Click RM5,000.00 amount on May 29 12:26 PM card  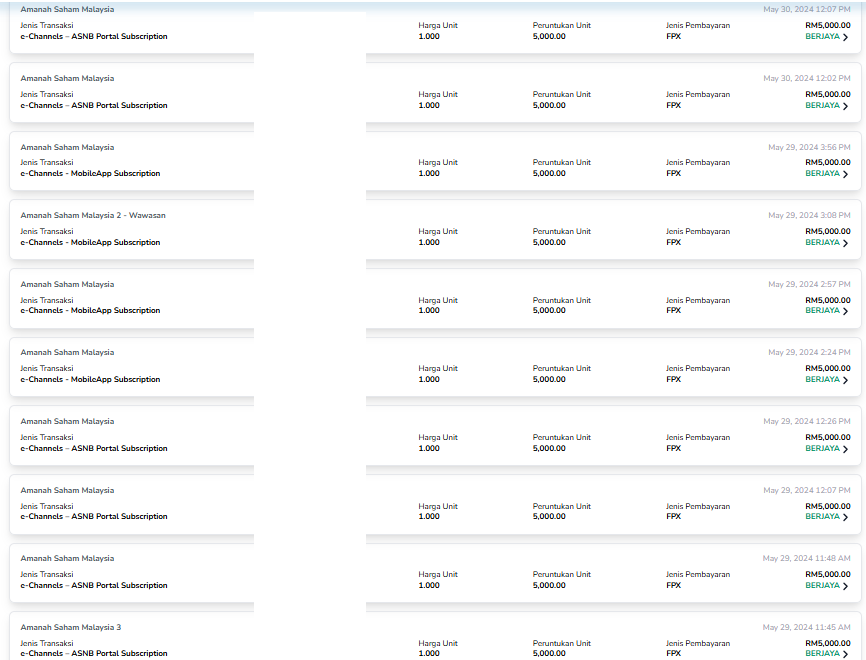pyautogui.click(x=828, y=437)
